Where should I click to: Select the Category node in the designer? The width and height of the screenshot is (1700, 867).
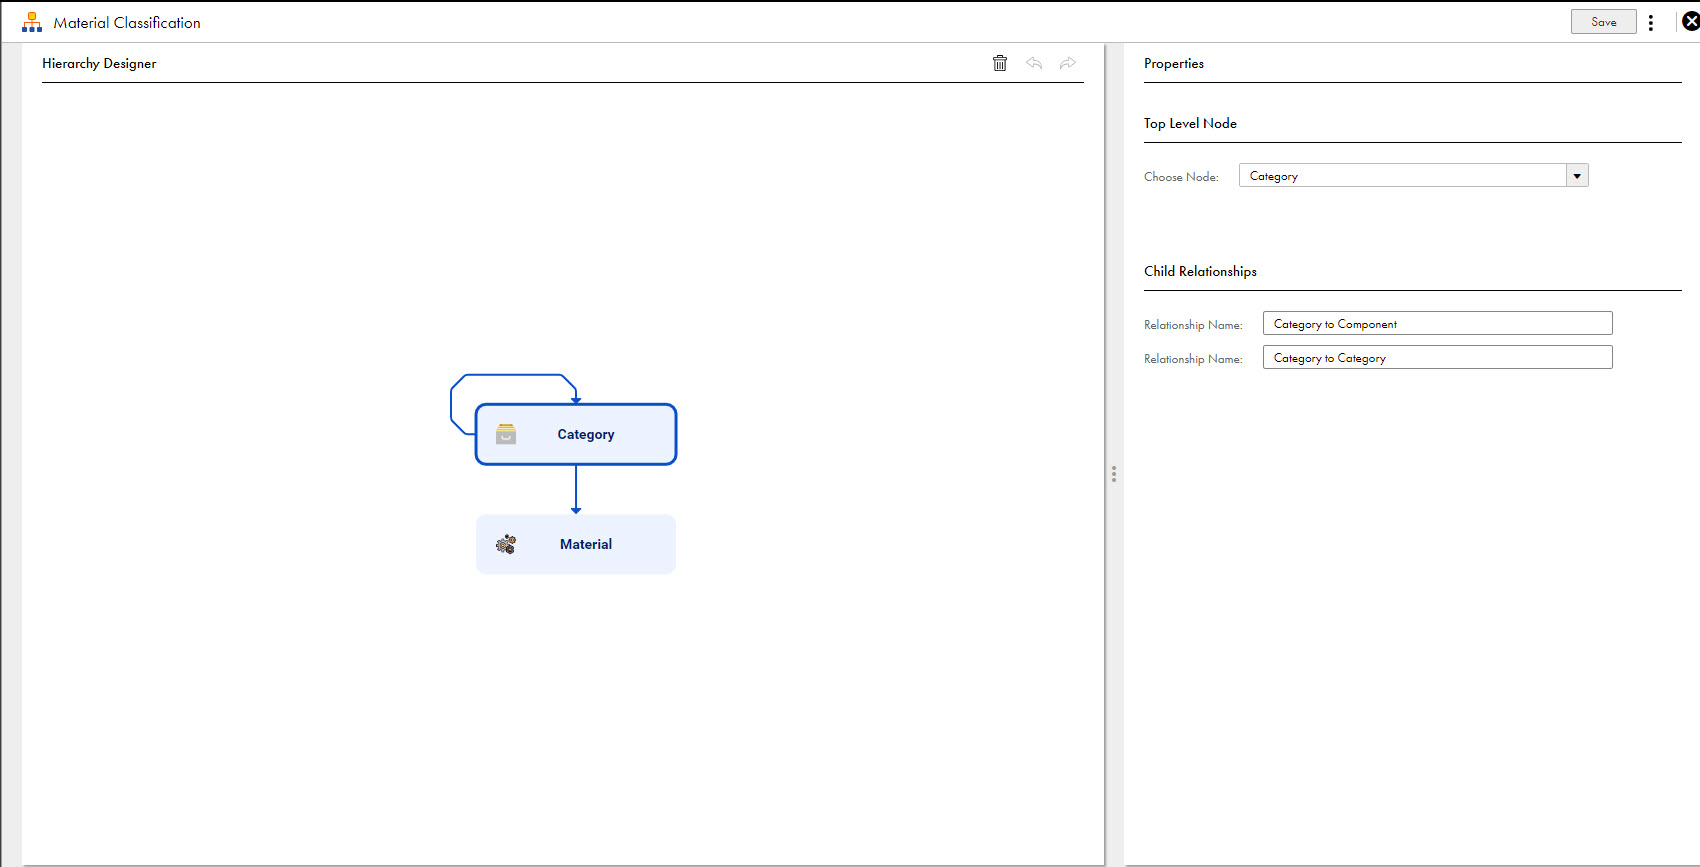click(576, 434)
